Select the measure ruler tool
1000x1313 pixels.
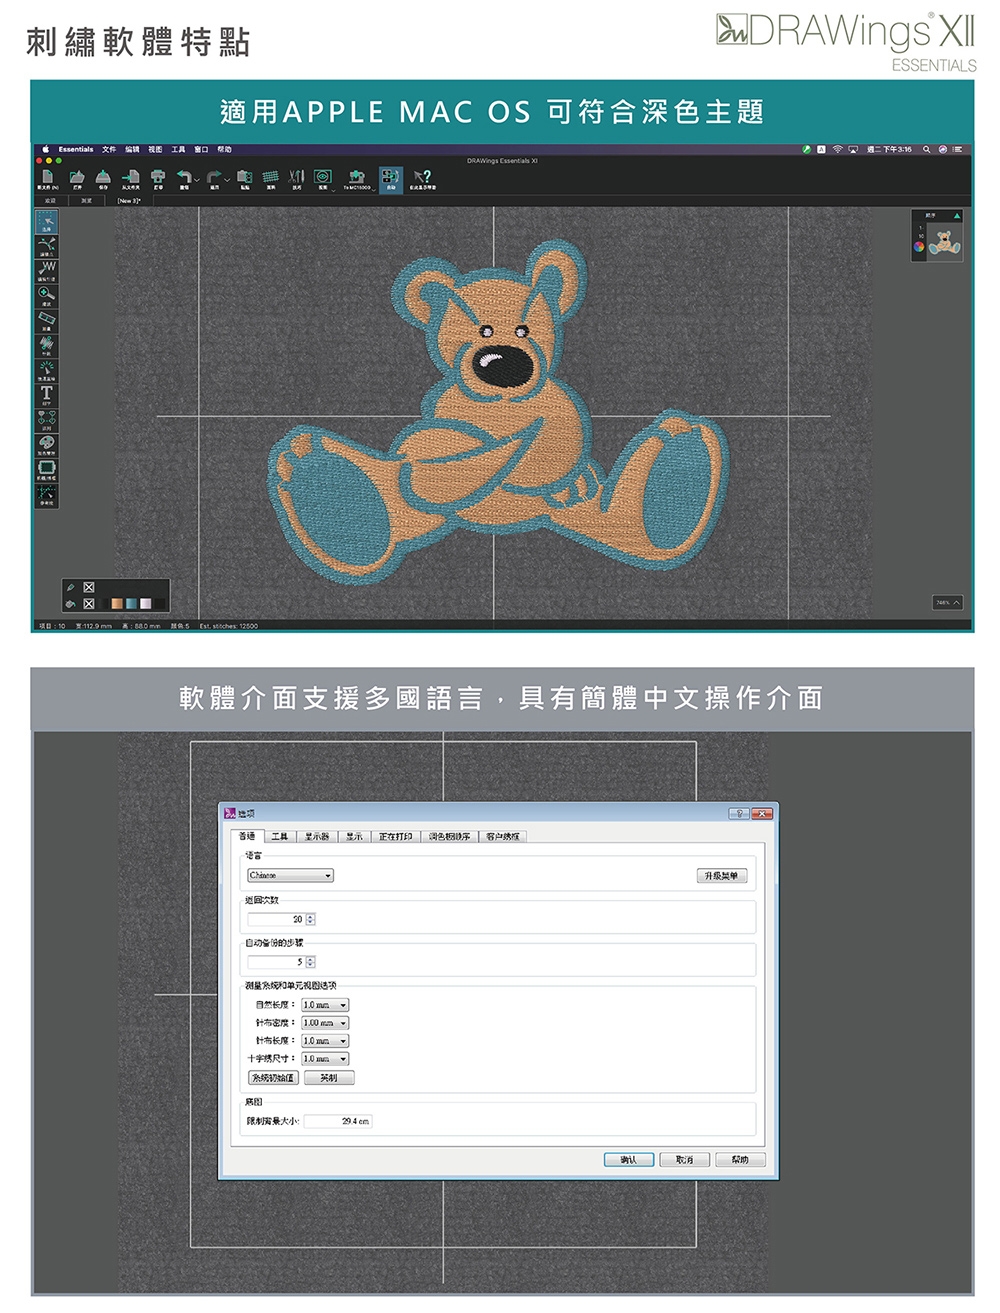pos(46,319)
